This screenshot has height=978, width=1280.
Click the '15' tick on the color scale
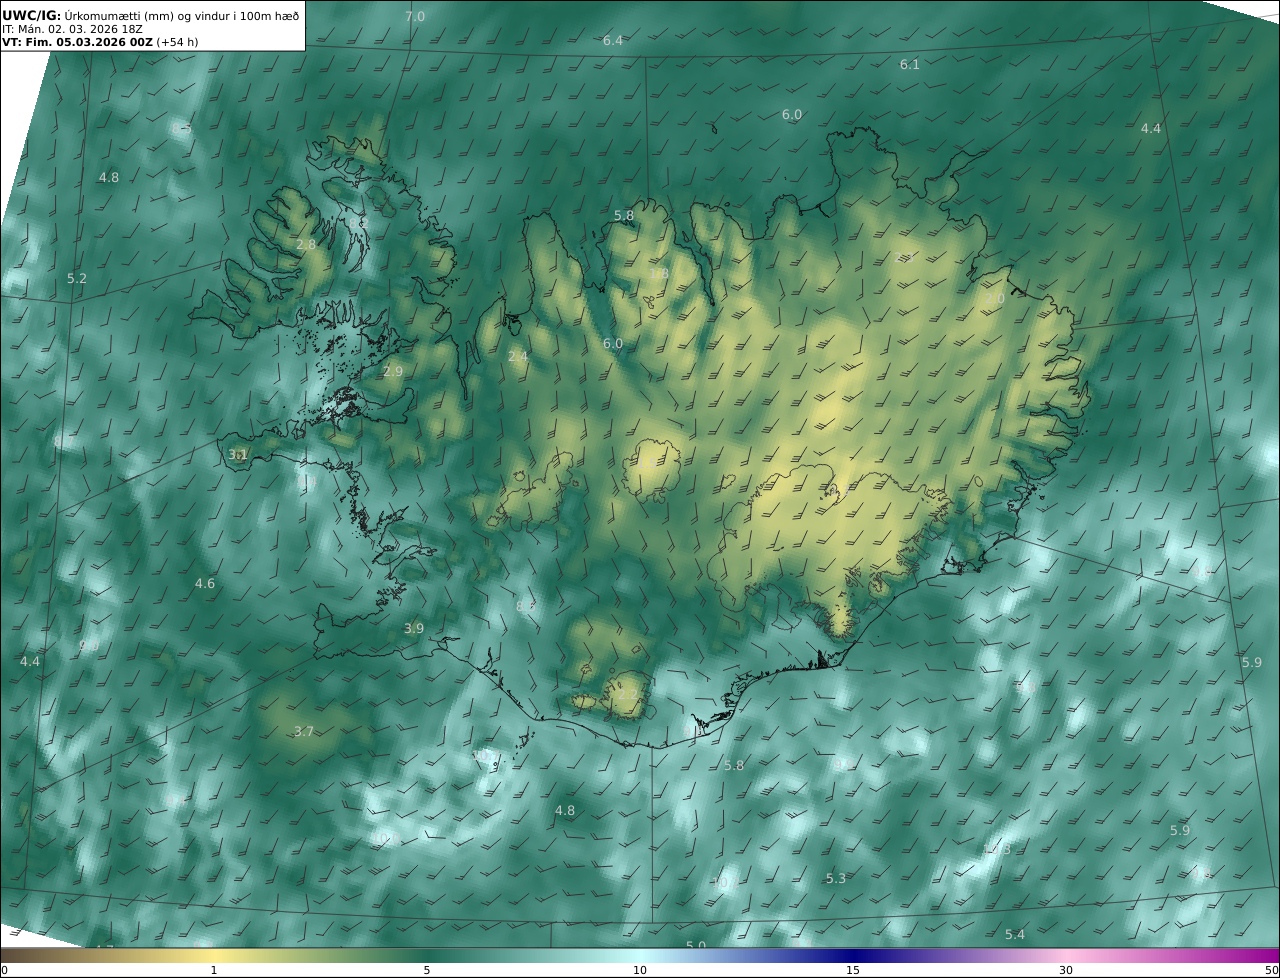tap(853, 970)
